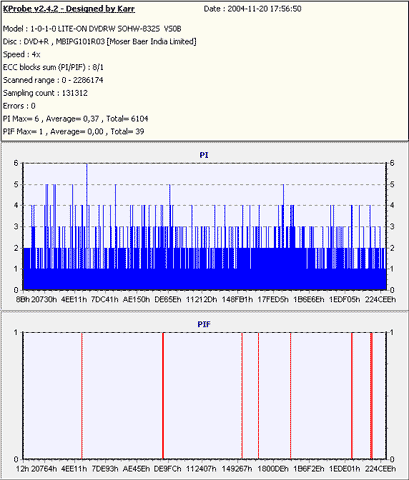Click PI axis label 11212Dh
Screen dimensions: 409x480
point(201,299)
